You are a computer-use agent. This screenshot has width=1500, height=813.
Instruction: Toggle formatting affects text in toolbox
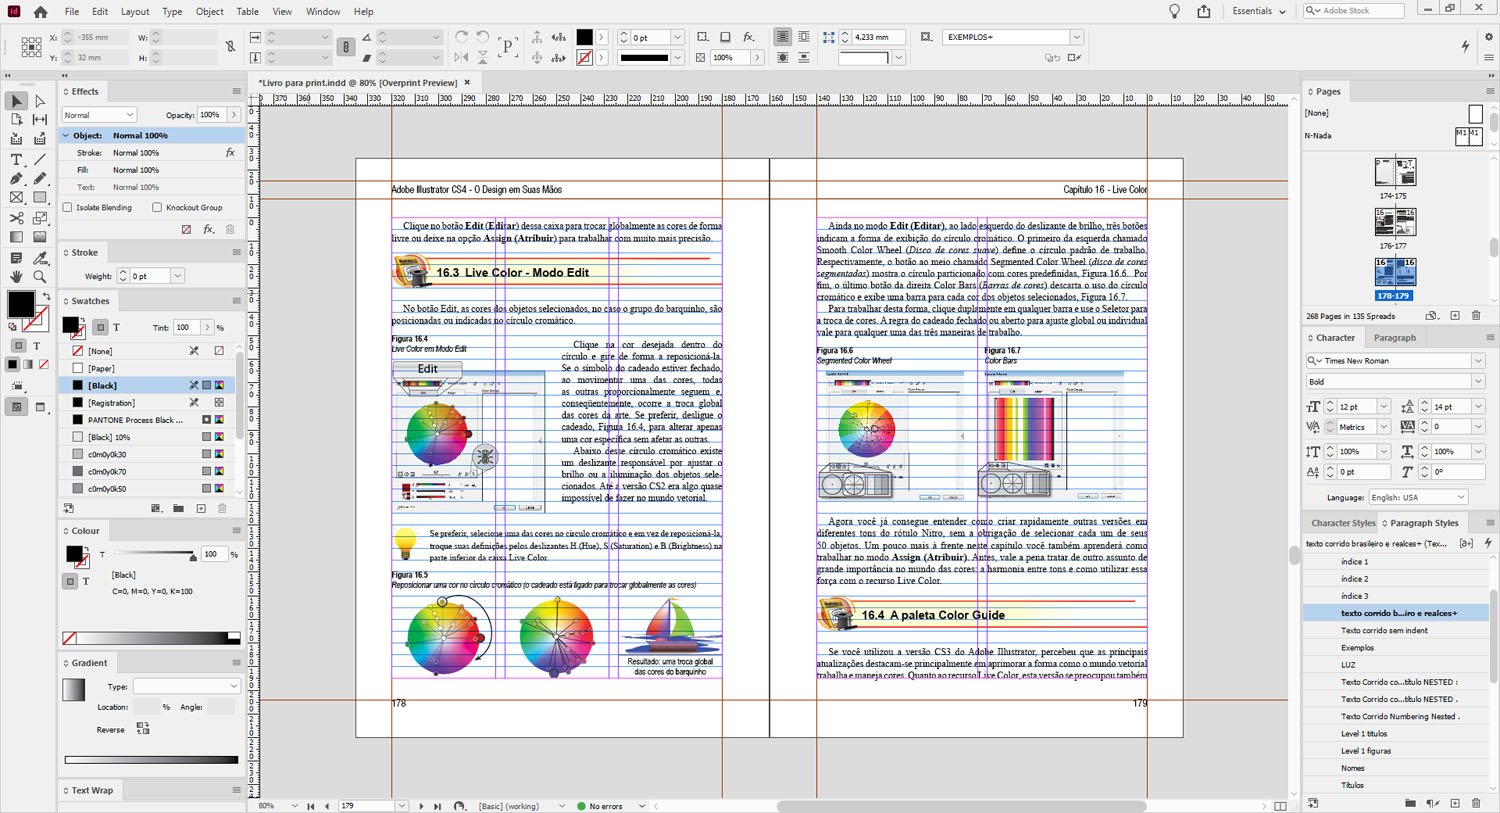click(x=37, y=345)
